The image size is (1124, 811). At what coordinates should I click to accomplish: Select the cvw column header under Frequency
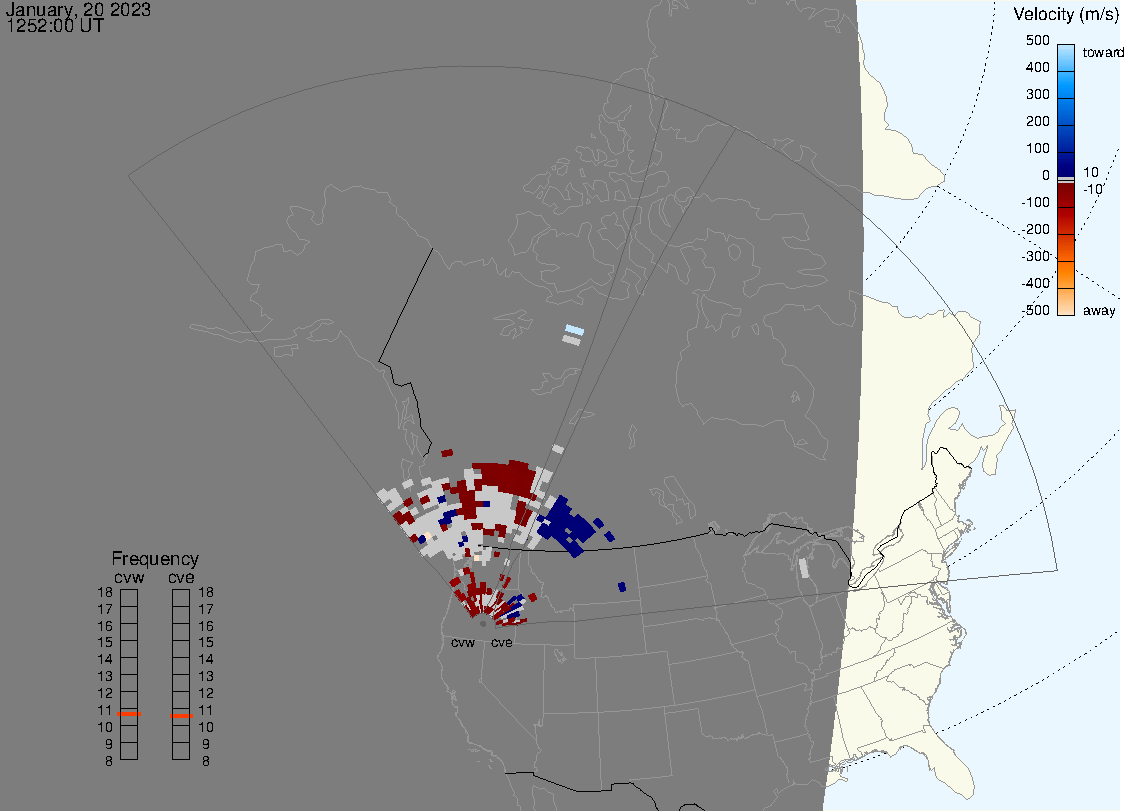pos(129,576)
